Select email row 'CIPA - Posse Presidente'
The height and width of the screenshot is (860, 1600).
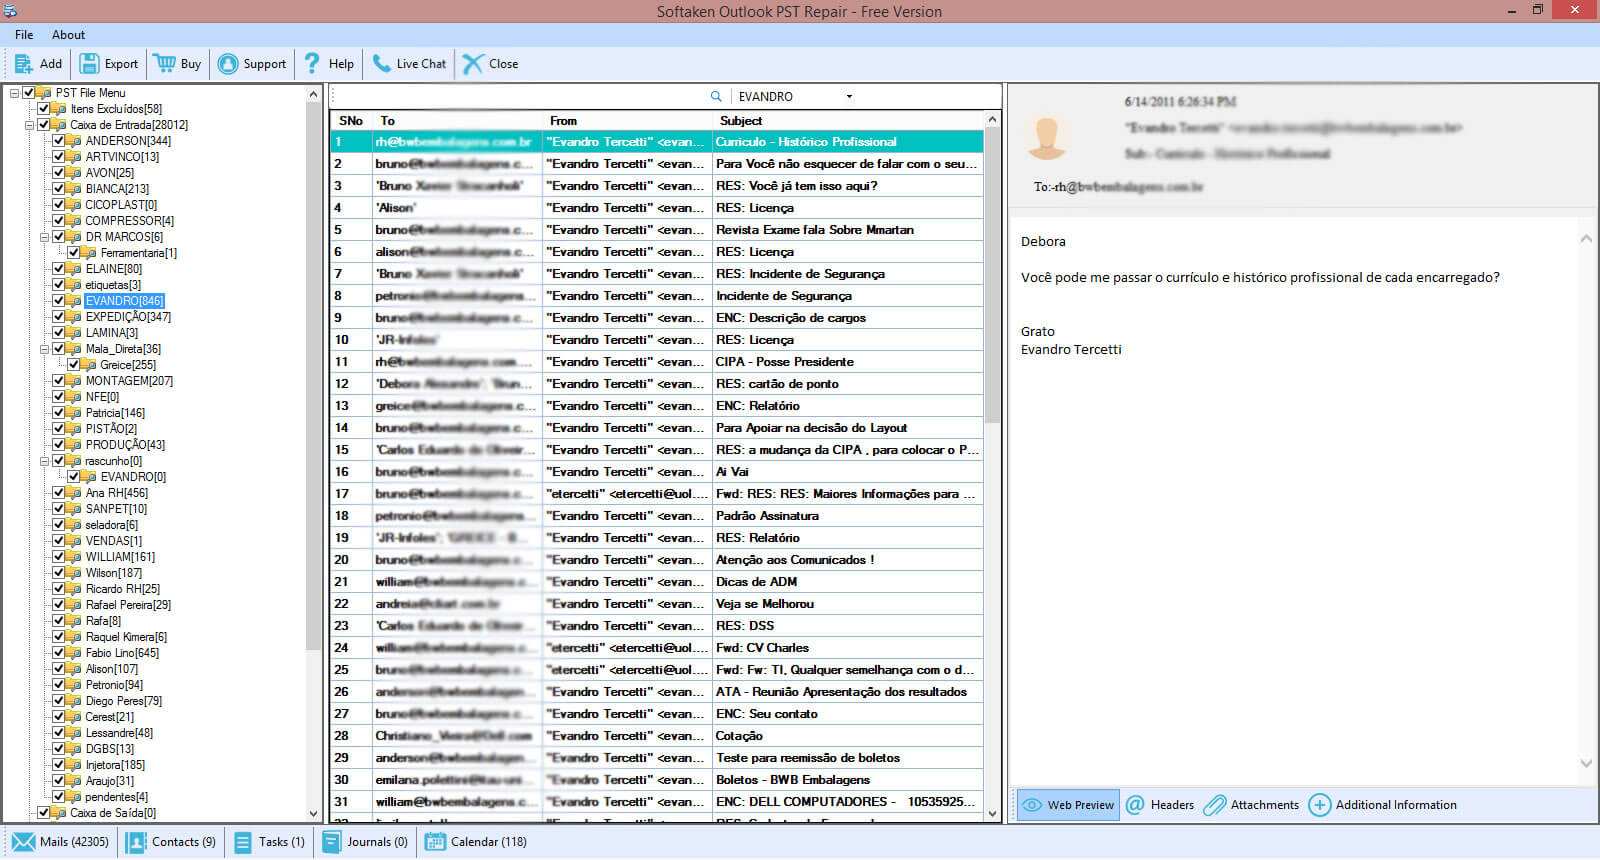[657, 362]
